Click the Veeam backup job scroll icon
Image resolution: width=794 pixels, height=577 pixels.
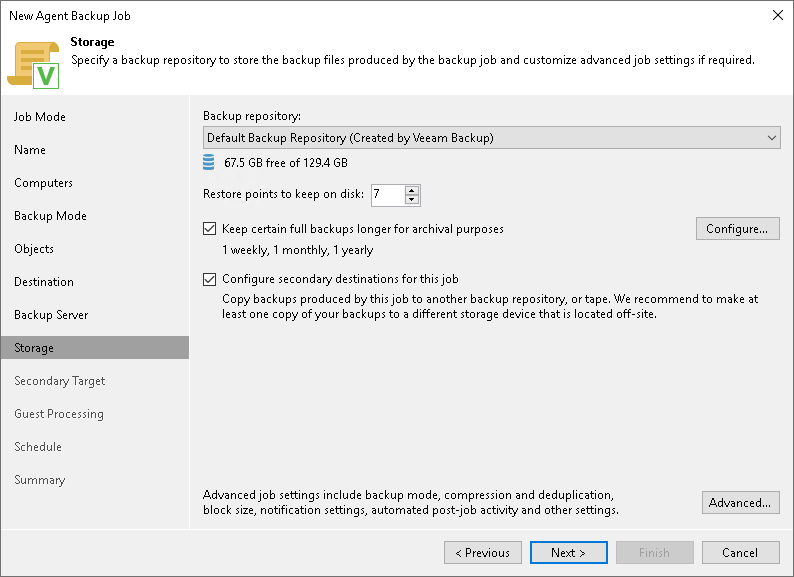pyautogui.click(x=33, y=65)
